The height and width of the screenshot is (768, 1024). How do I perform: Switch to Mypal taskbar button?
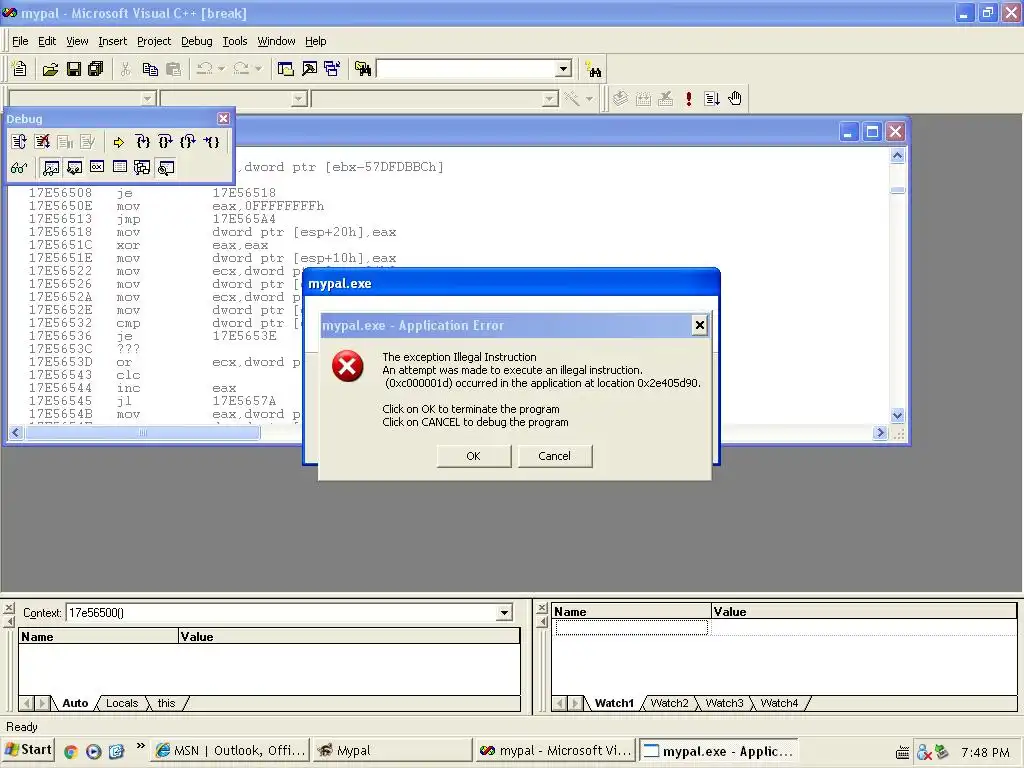[x=392, y=750]
